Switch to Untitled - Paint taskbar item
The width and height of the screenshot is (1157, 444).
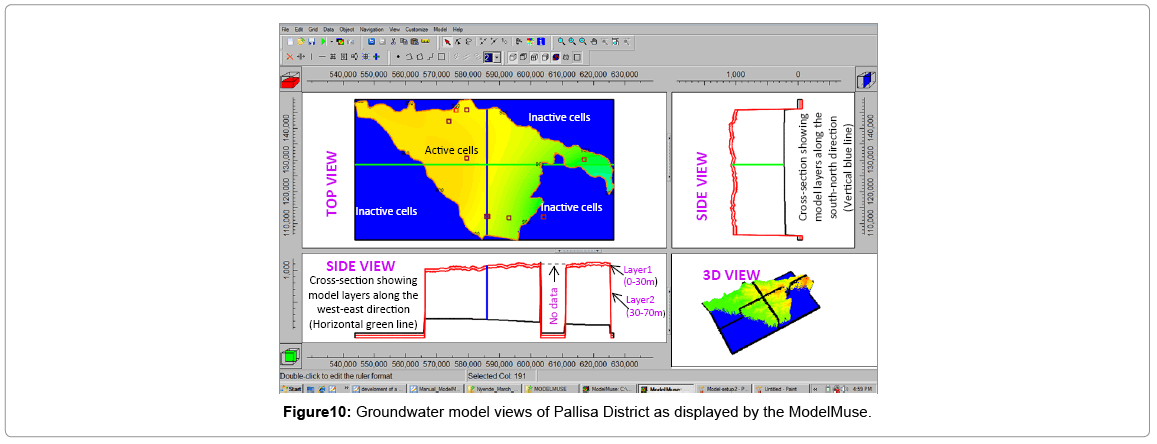point(780,388)
